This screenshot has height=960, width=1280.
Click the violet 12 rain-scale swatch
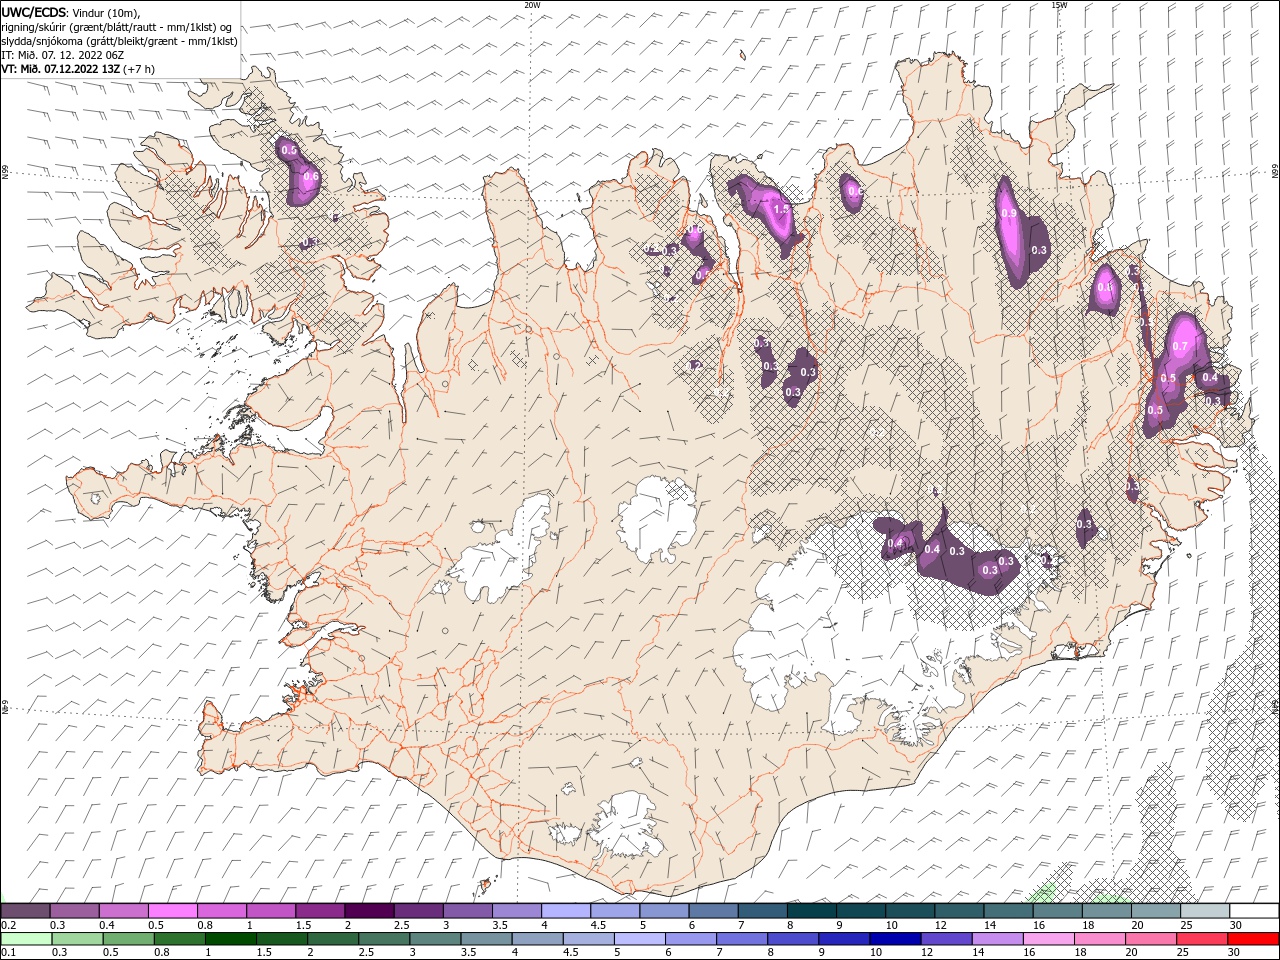tap(946, 939)
